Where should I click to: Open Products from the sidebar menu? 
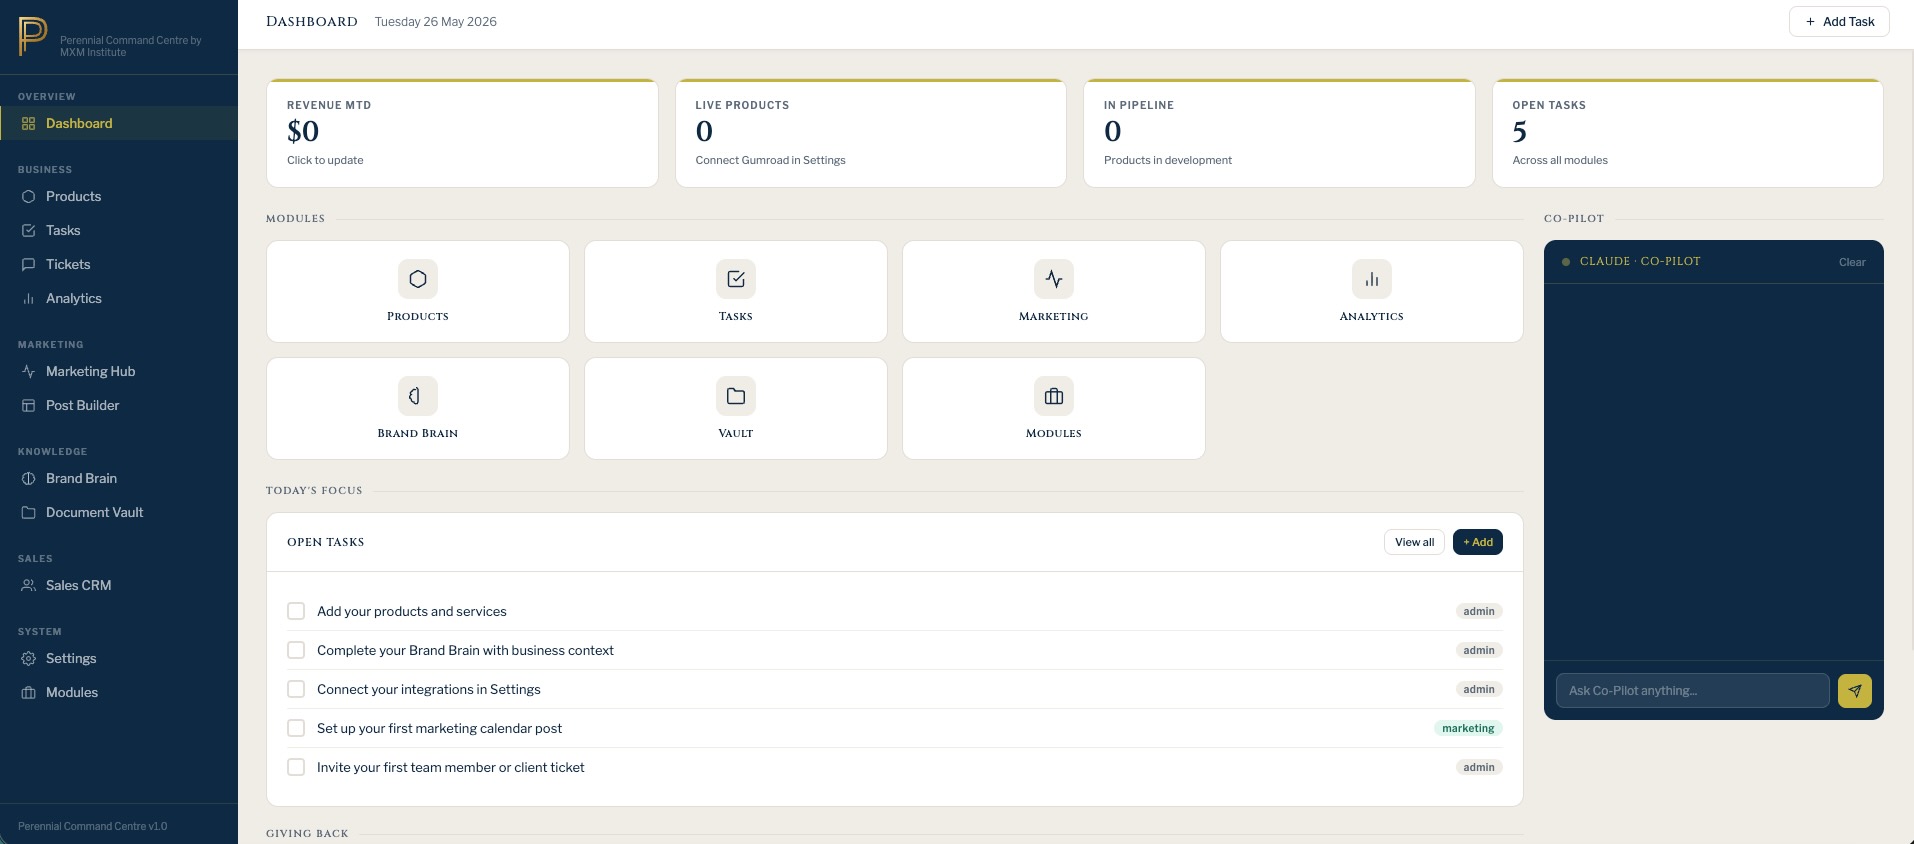(119, 196)
